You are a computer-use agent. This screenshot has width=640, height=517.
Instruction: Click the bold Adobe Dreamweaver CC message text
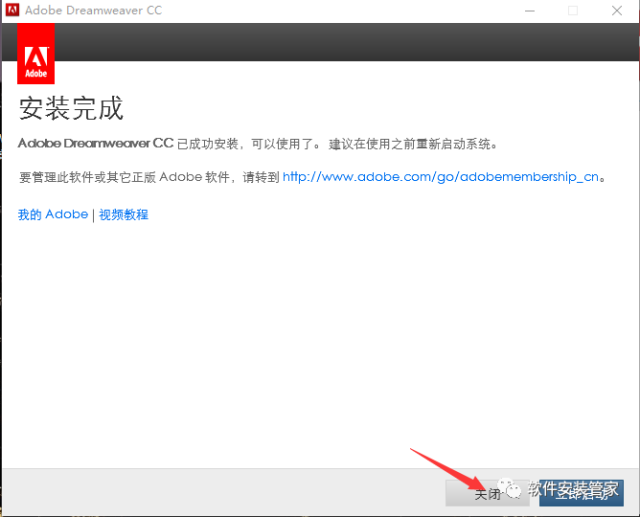point(96,144)
